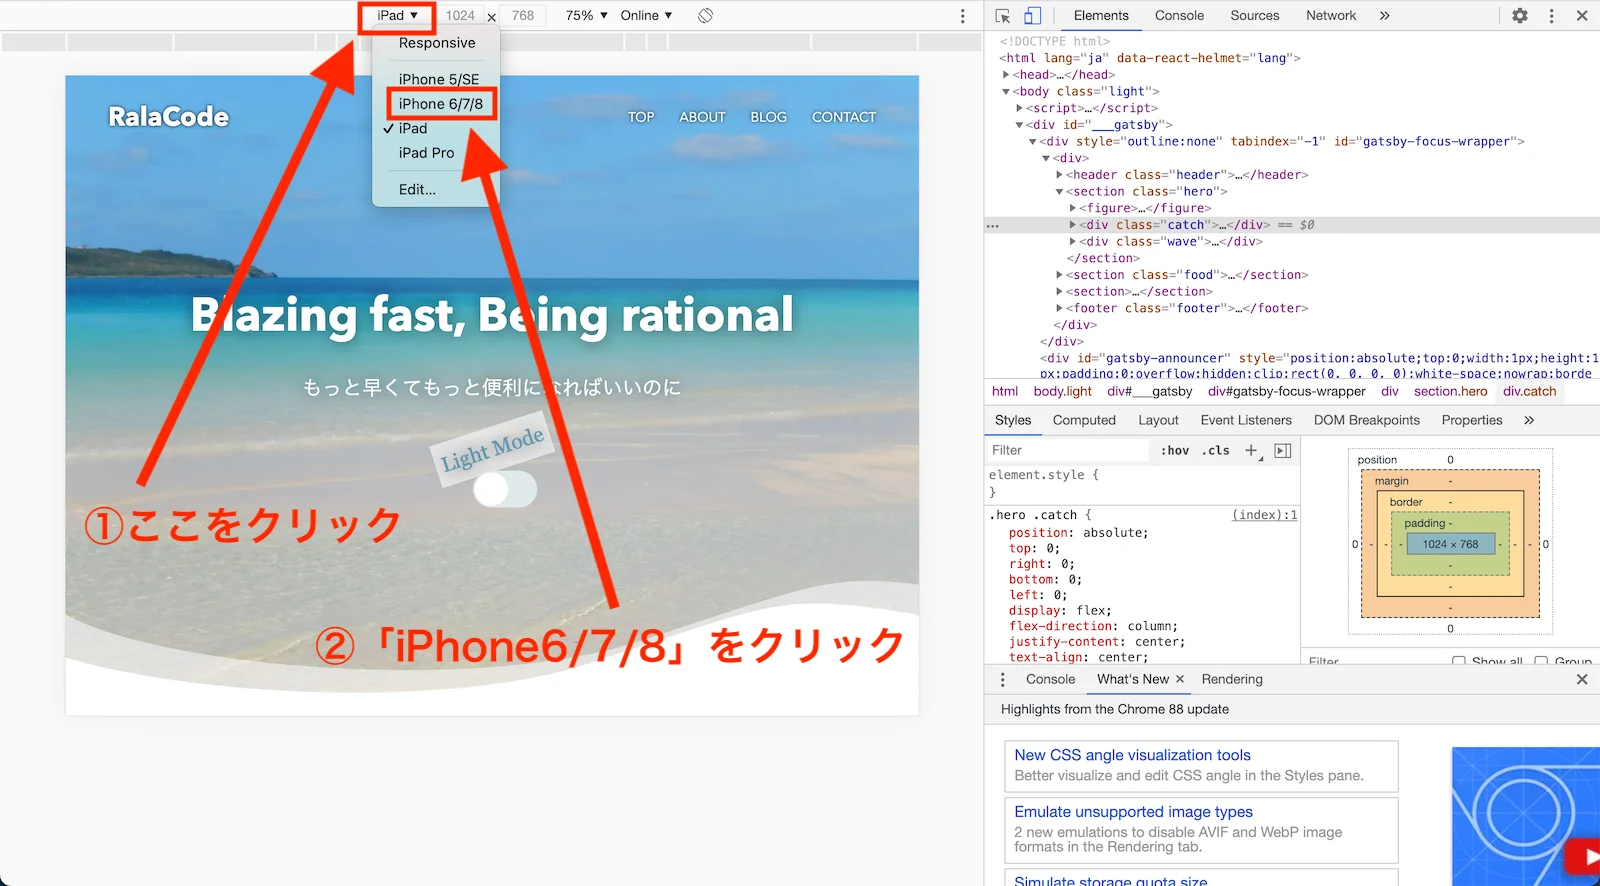The height and width of the screenshot is (886, 1600).
Task: Click the new style rule plus icon
Action: (x=1251, y=451)
